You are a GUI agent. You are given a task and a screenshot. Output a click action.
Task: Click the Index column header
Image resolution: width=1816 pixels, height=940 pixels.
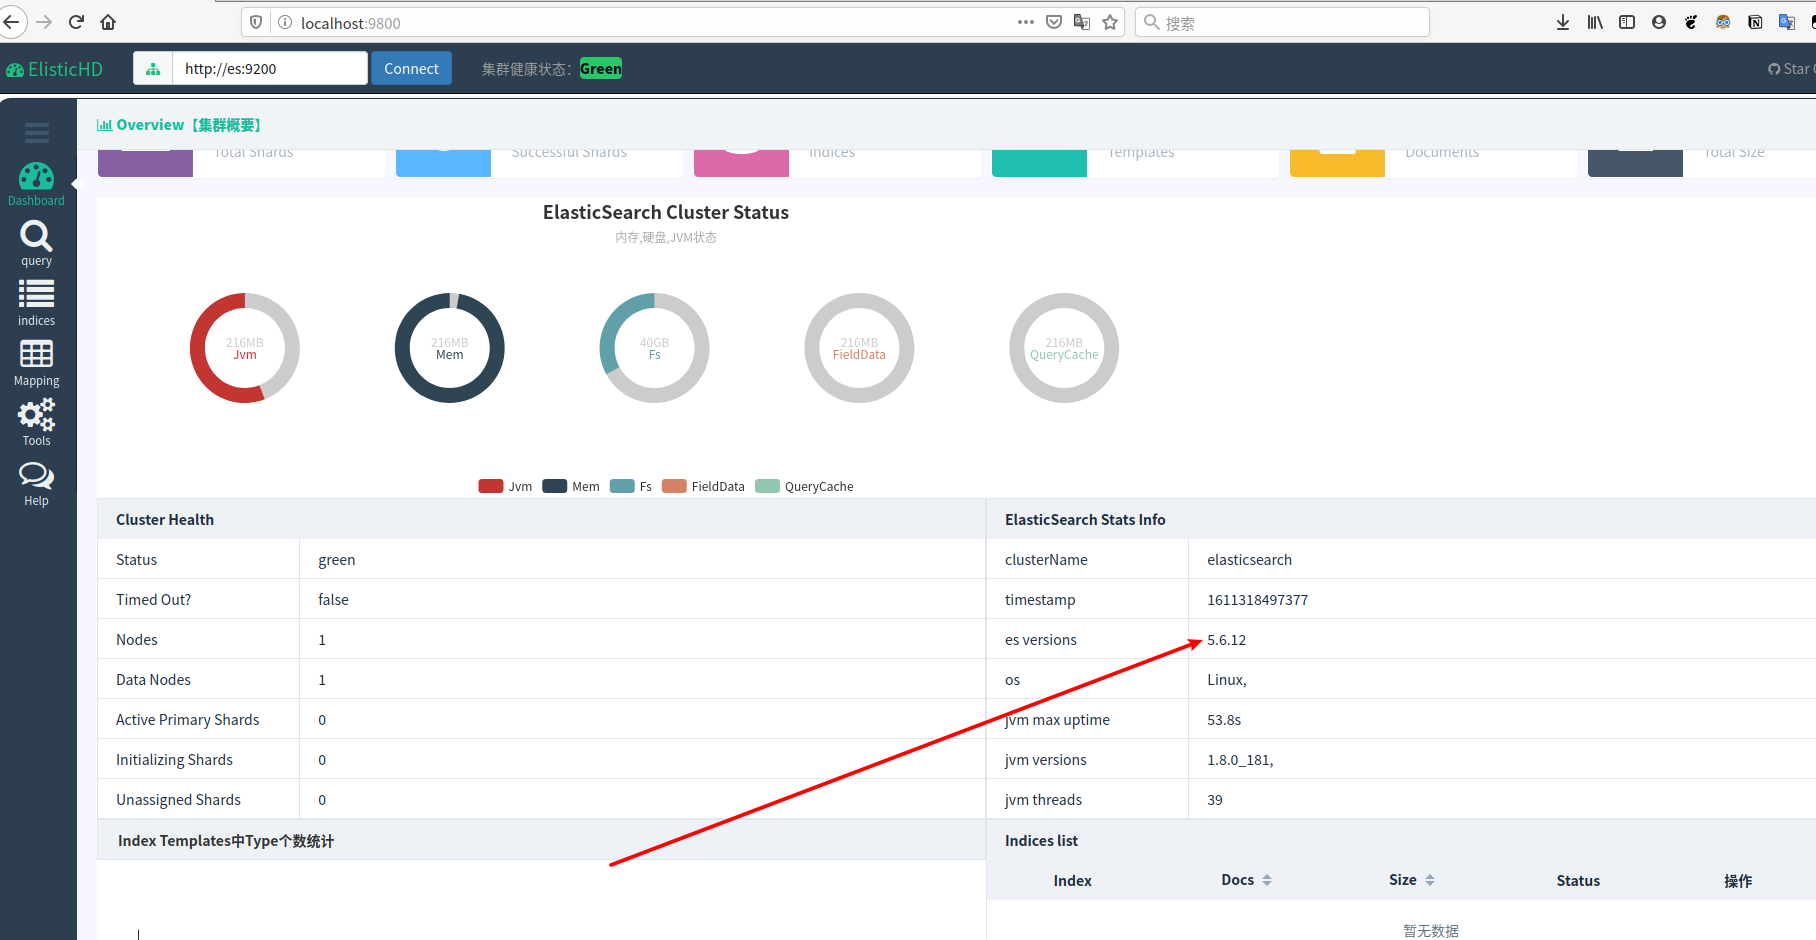(1072, 881)
